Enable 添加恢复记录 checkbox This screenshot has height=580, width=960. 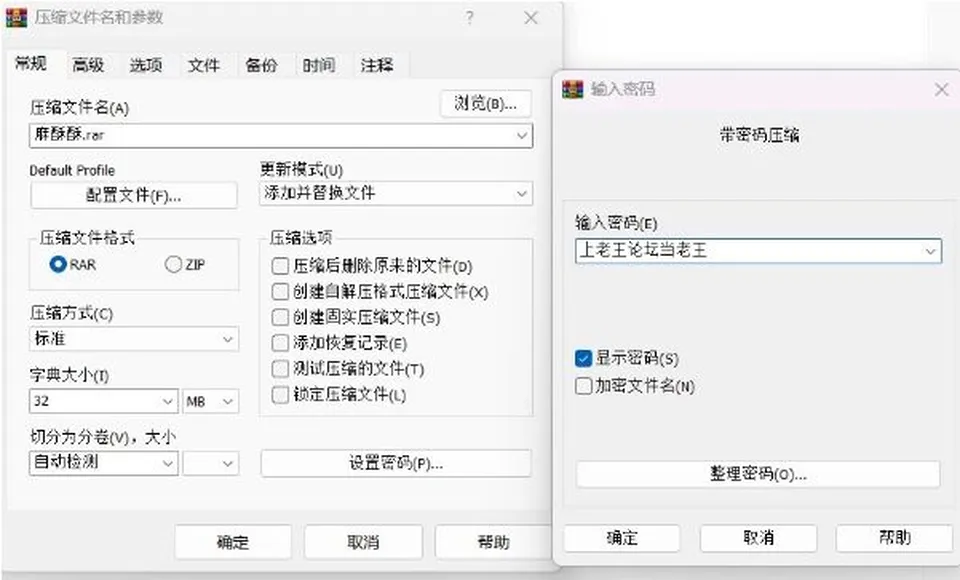[280, 343]
